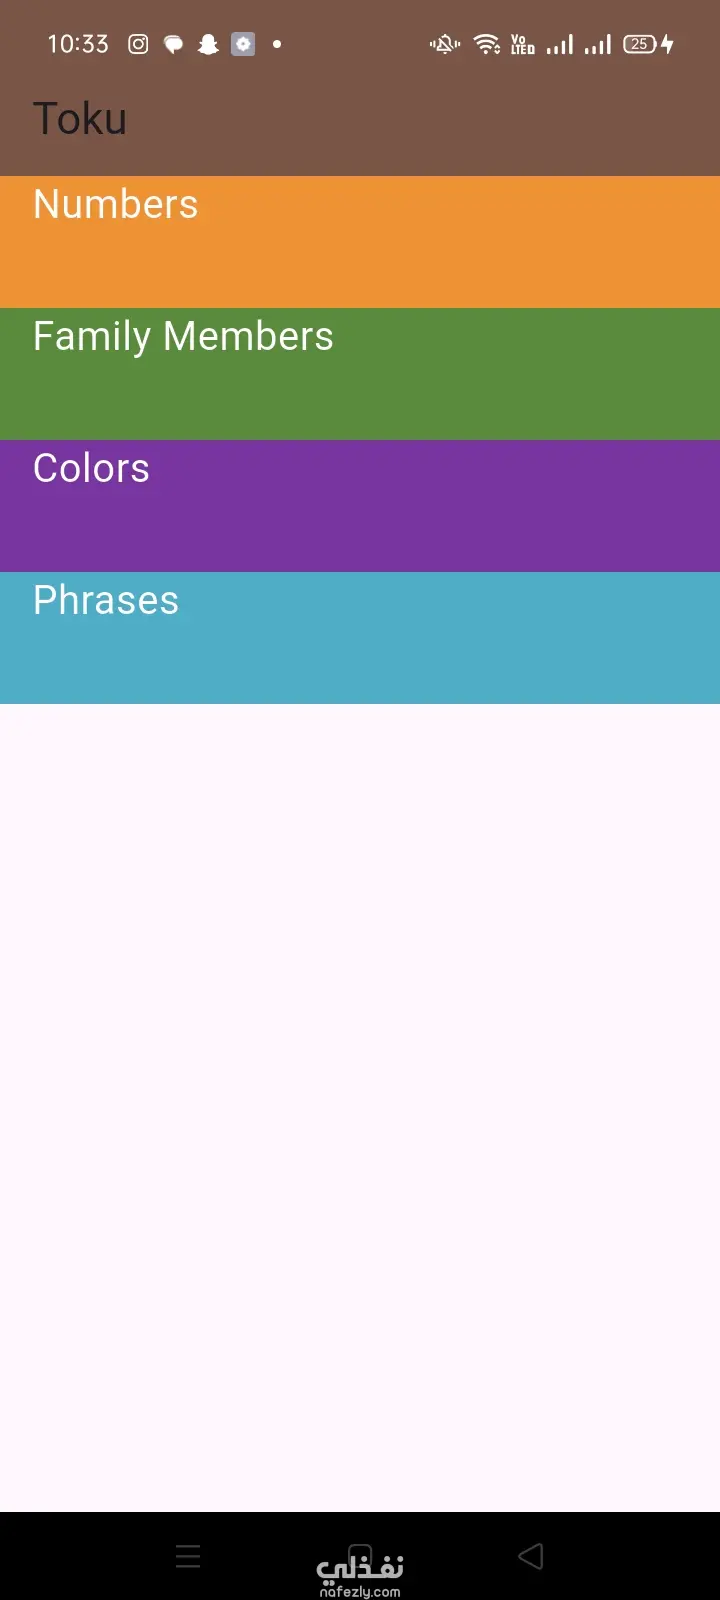Open the Family Members category
Viewport: 720px width, 1600px height.
[360, 374]
